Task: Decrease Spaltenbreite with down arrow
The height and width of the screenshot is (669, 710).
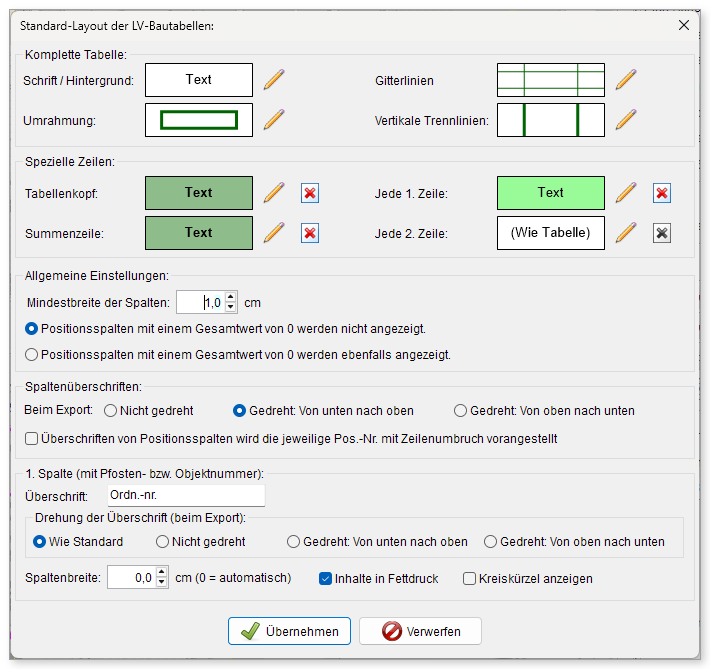Action: [162, 582]
